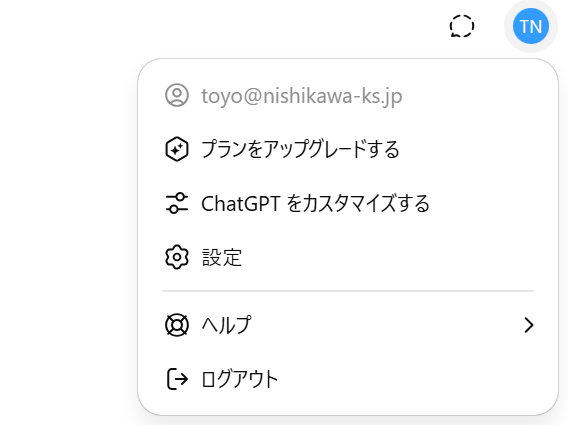This screenshot has height=425, width=568.
Task: Click the sliders icon for customizing ChatGPT
Action: click(177, 203)
